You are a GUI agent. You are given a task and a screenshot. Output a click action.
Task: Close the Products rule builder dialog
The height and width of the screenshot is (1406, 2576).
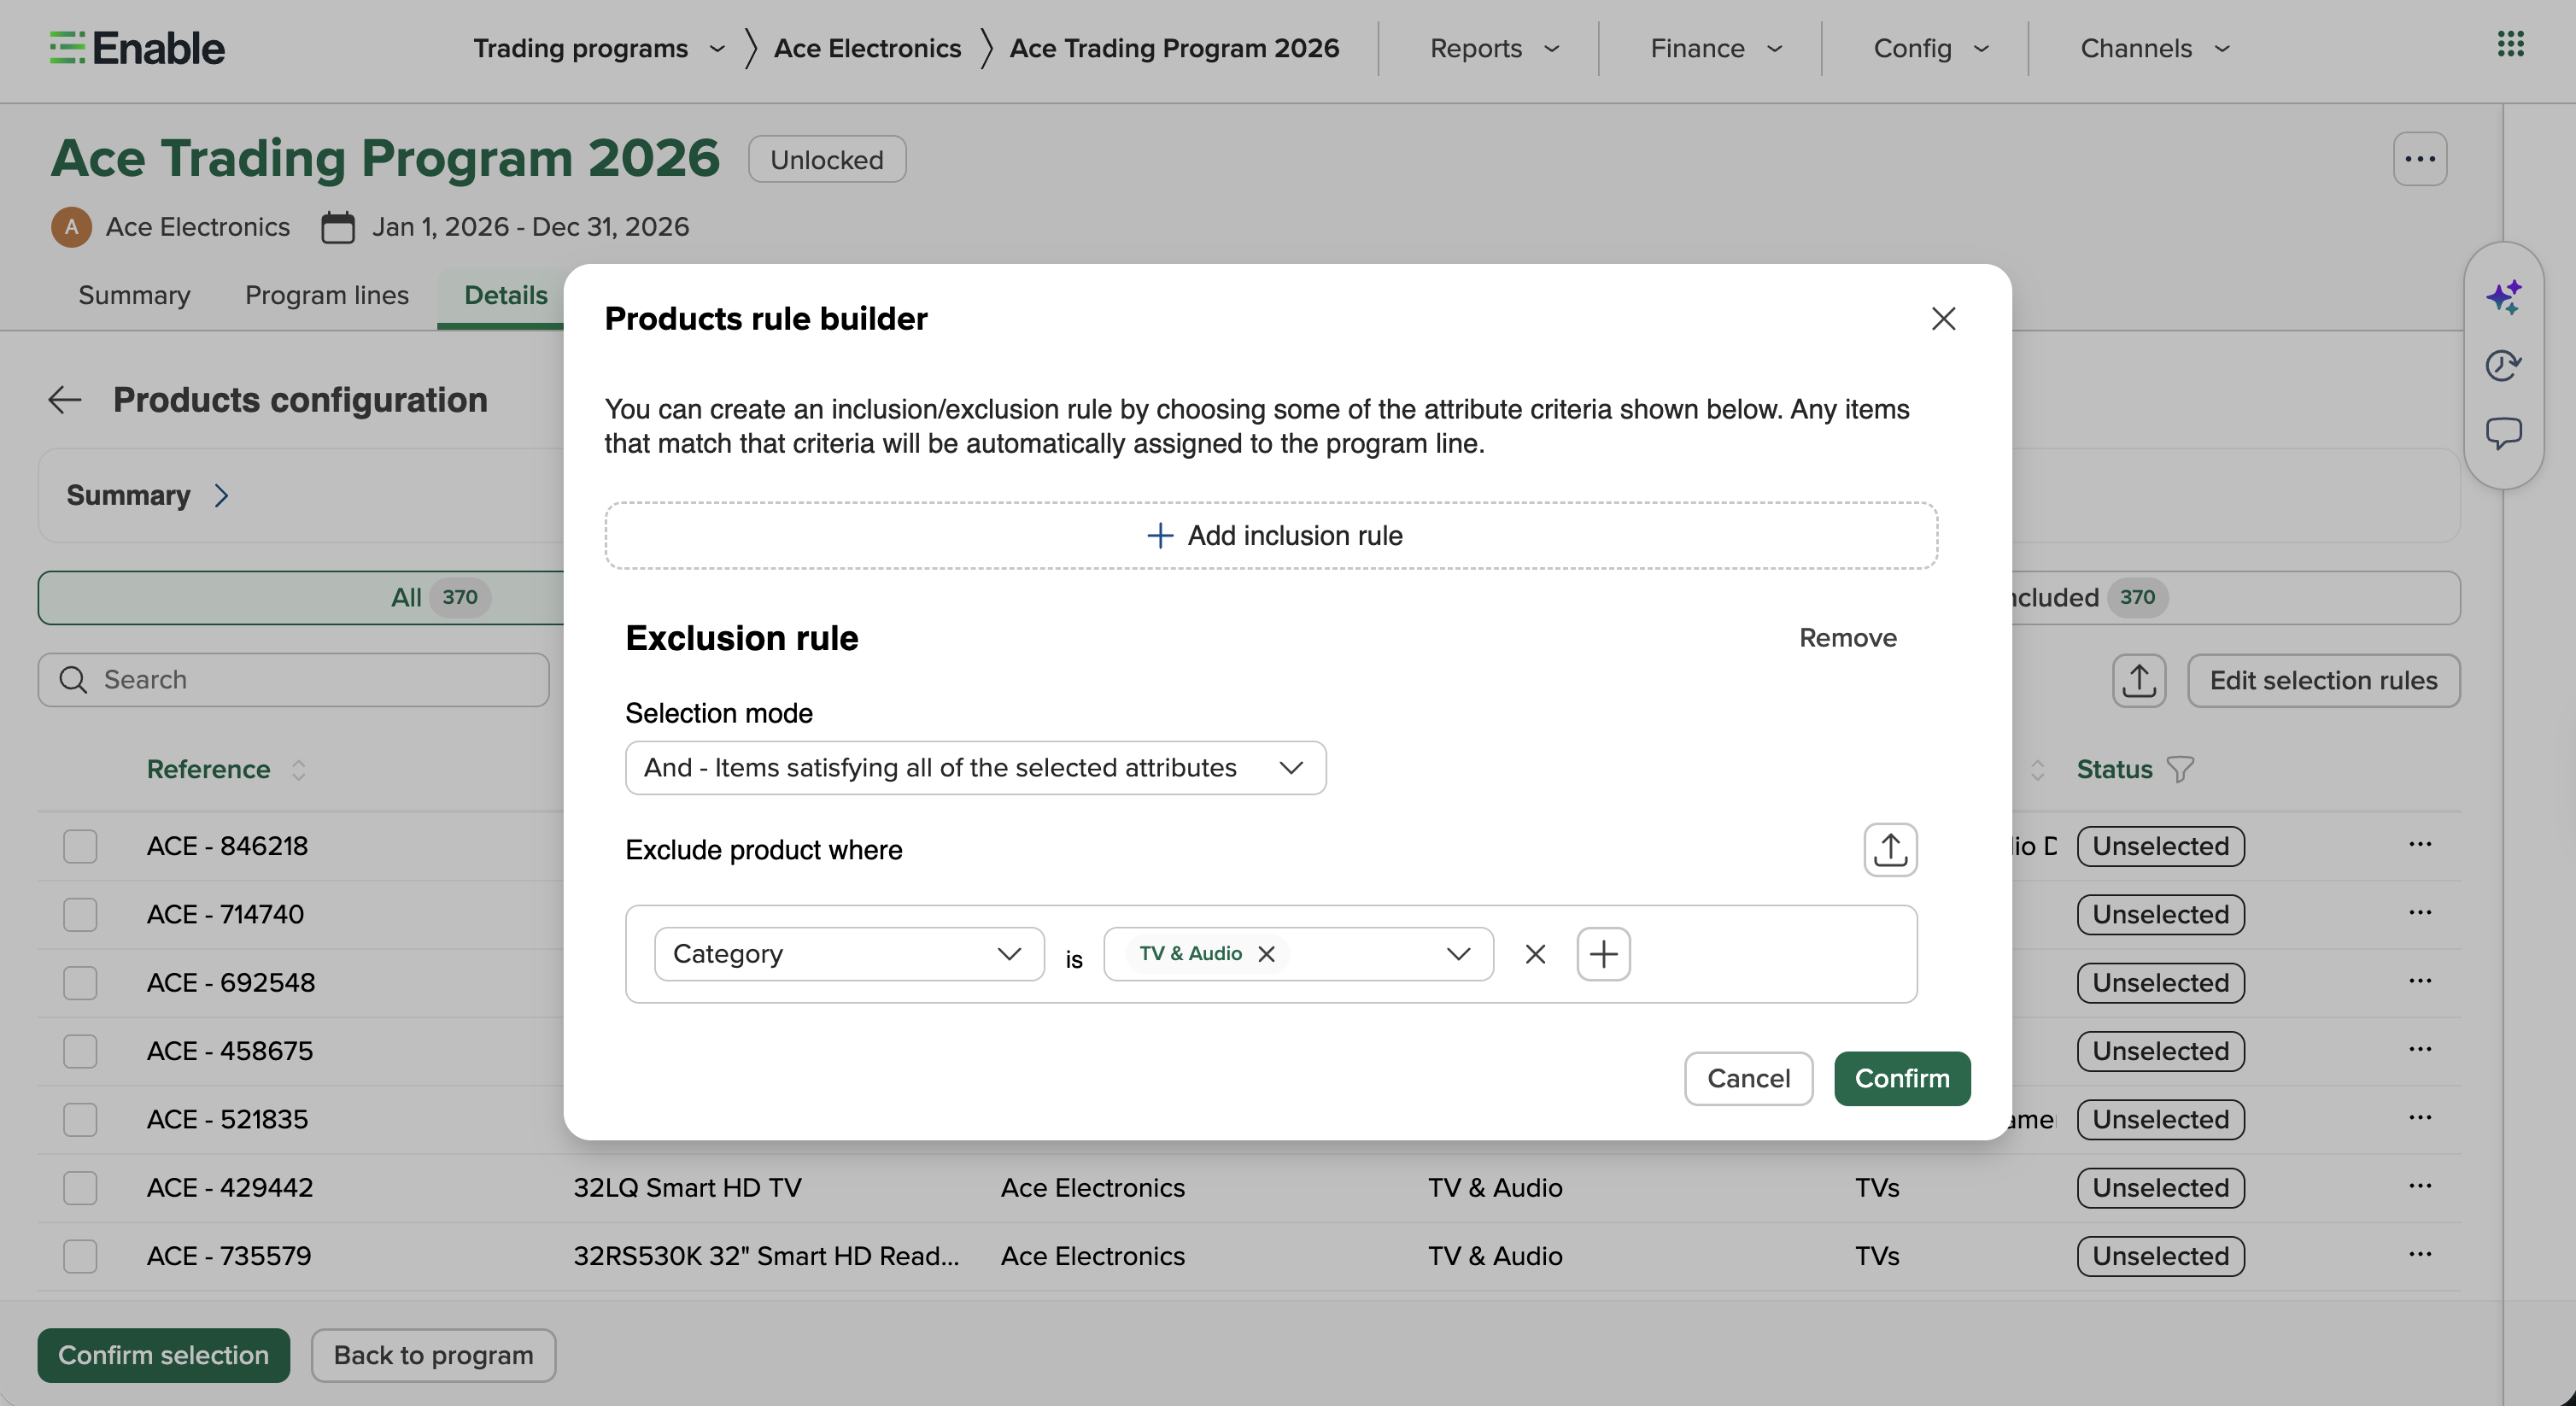tap(1943, 319)
